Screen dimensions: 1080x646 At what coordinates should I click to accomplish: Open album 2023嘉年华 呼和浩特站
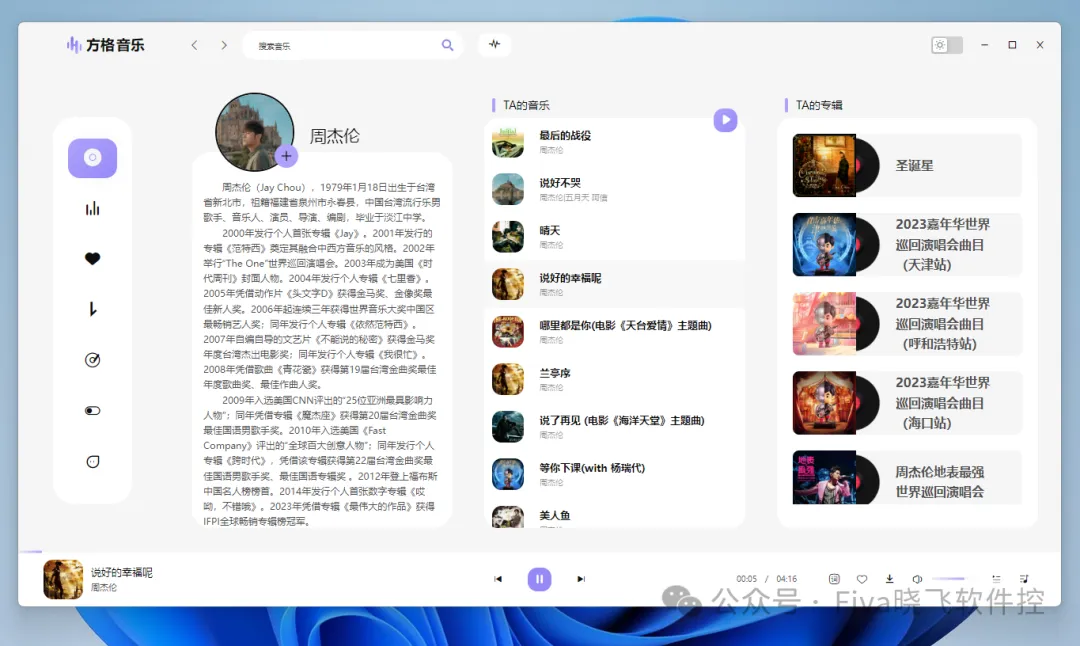click(x=906, y=324)
